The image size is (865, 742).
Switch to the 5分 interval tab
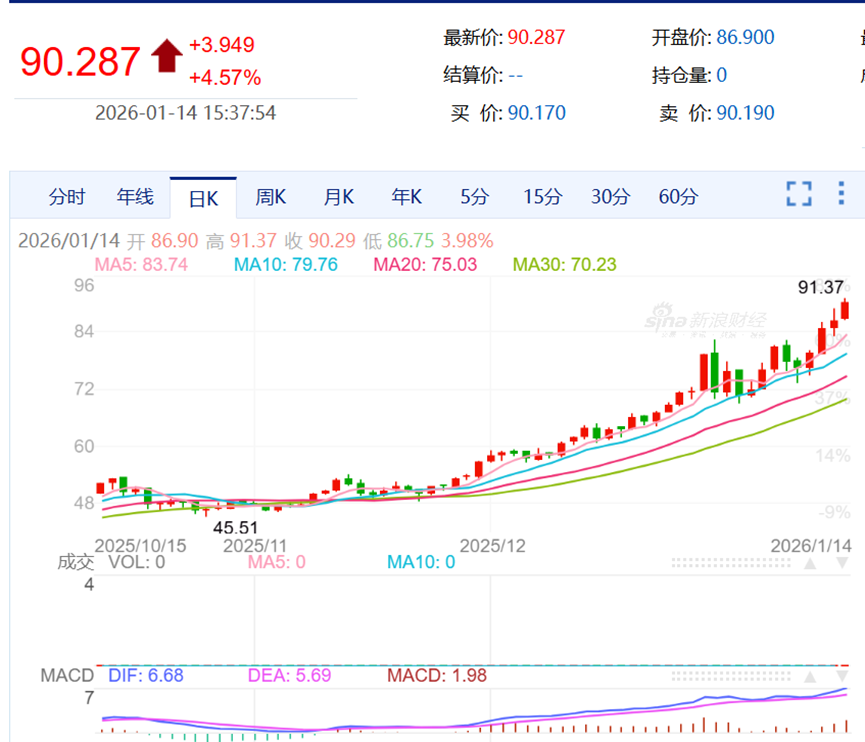(473, 197)
